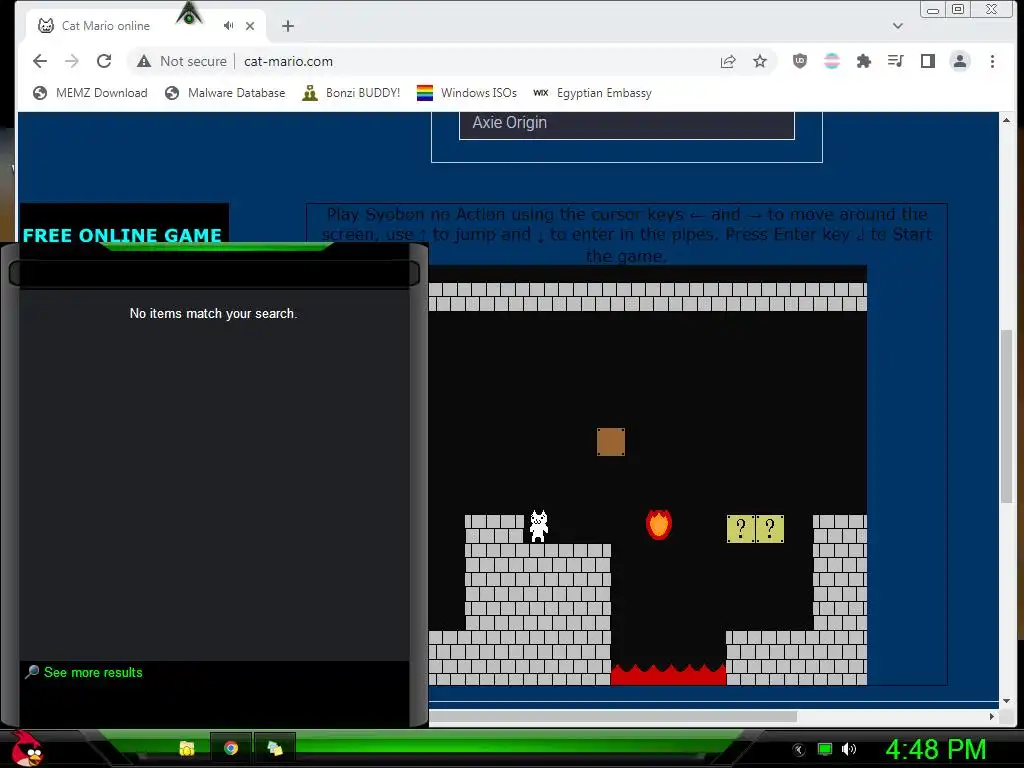Viewport: 1024px width, 768px height.
Task: Open the media control playlist icon
Action: click(895, 61)
